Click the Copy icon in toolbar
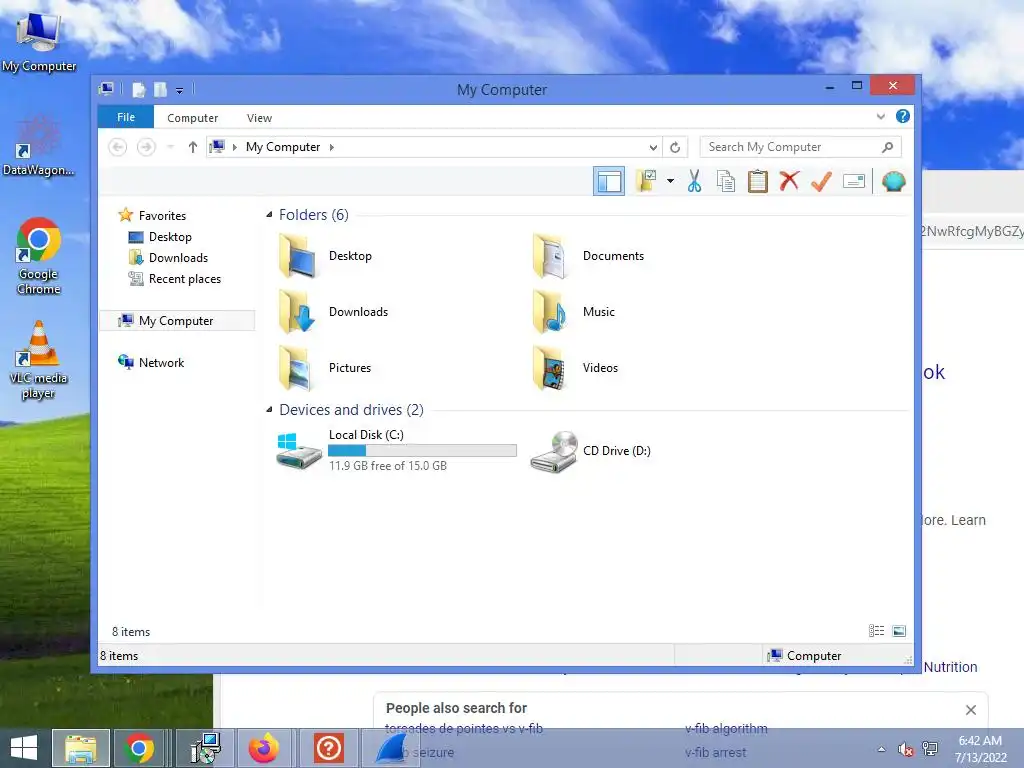This screenshot has height=768, width=1024. [x=726, y=181]
